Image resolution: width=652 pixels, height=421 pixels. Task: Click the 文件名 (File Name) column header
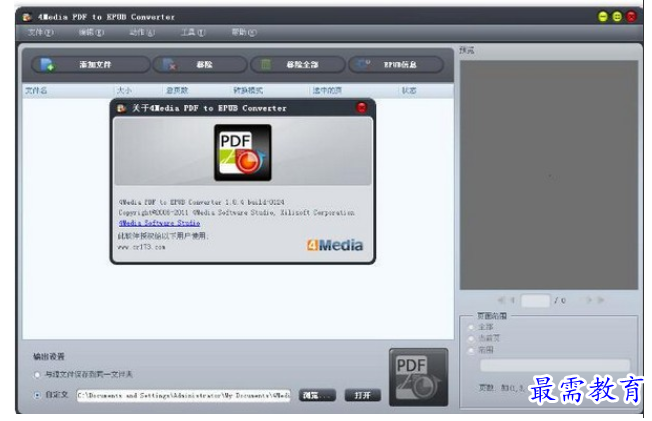(67, 90)
